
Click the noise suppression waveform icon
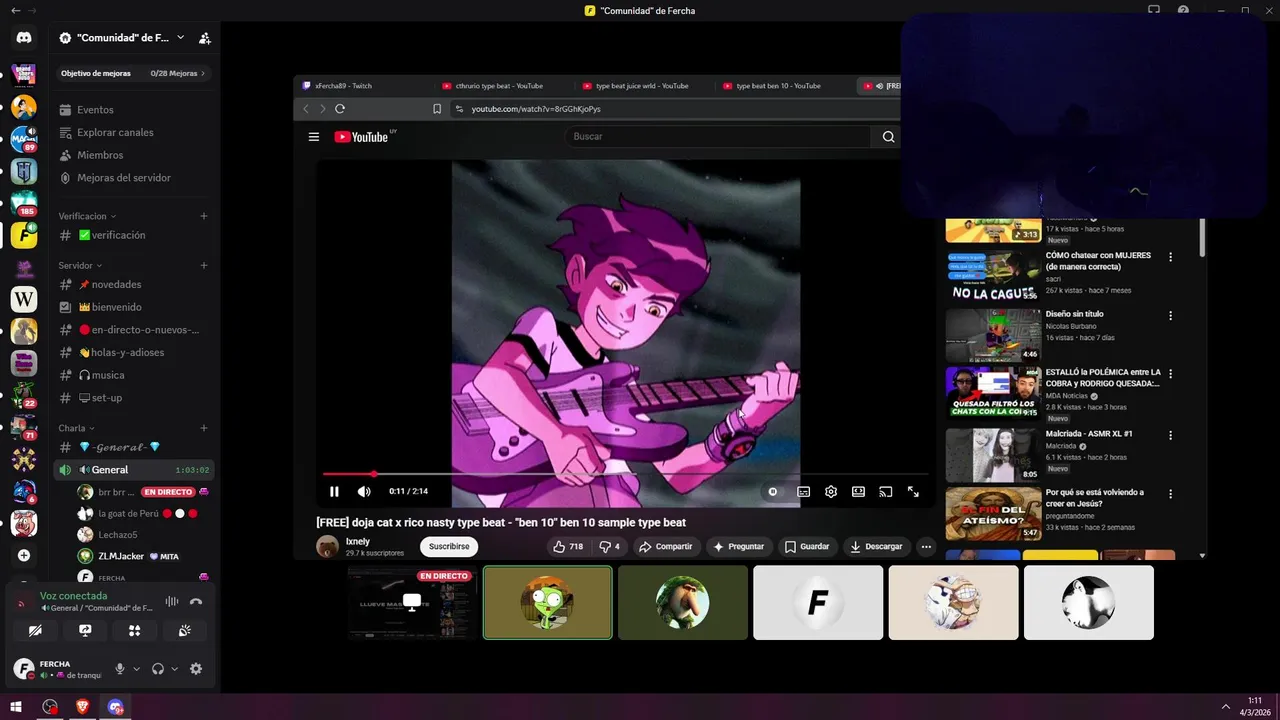(172, 601)
